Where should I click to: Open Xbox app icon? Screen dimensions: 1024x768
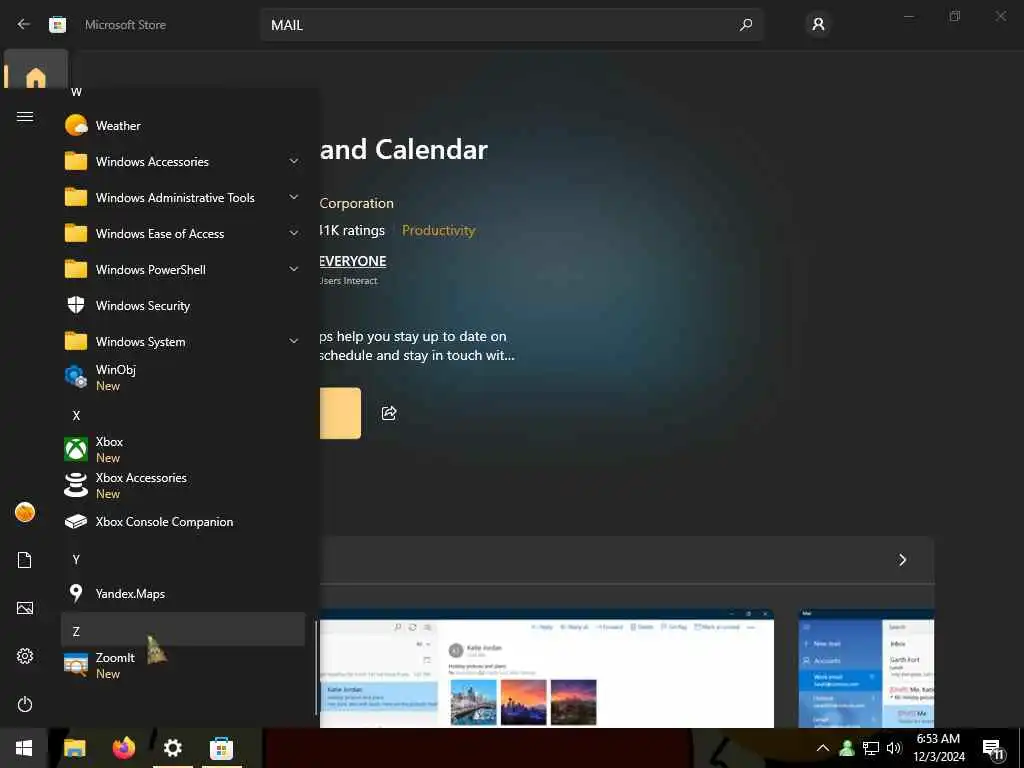pos(76,449)
